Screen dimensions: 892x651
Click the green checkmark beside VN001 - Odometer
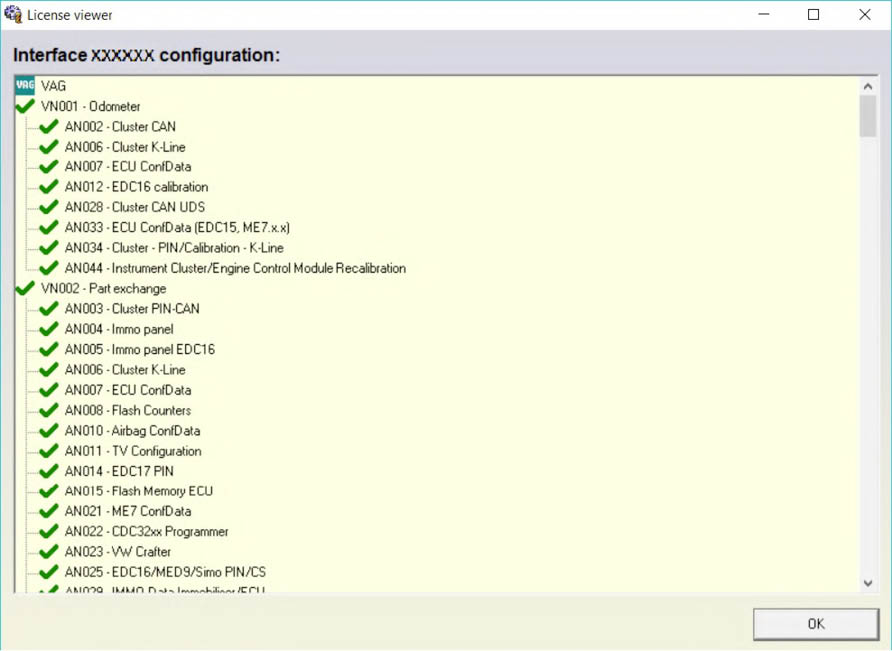(x=25, y=106)
